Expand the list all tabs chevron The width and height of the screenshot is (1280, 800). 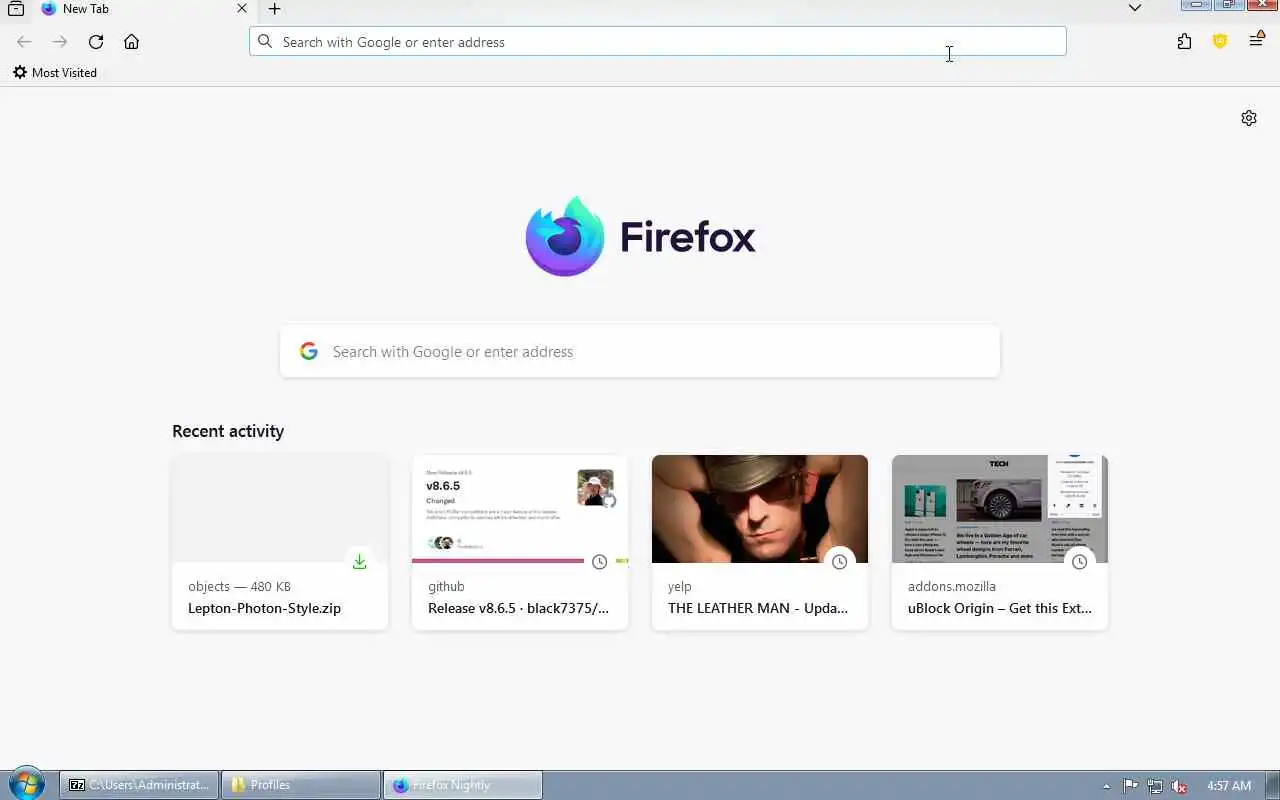1134,8
